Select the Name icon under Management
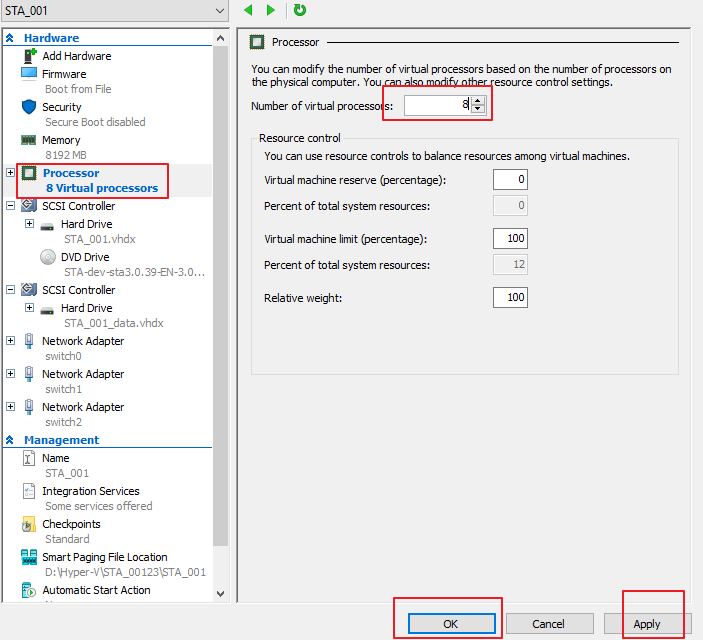The height and width of the screenshot is (640, 703). click(29, 458)
